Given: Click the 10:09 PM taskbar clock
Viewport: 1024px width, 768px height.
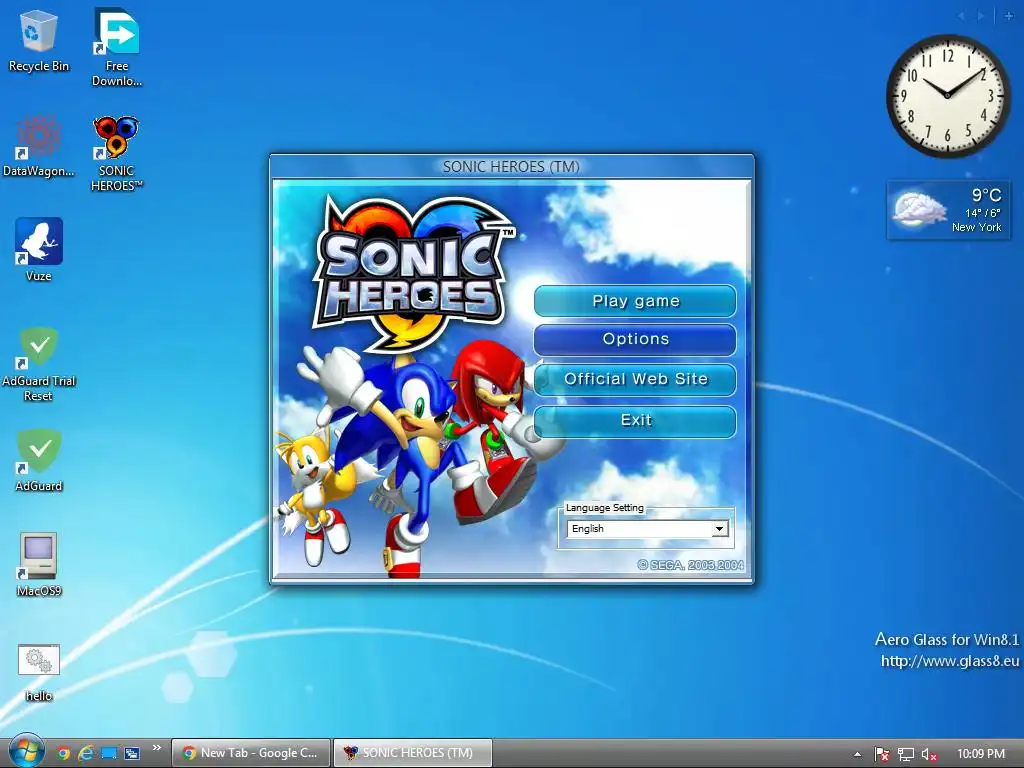Looking at the screenshot, I should pyautogui.click(x=980, y=754).
